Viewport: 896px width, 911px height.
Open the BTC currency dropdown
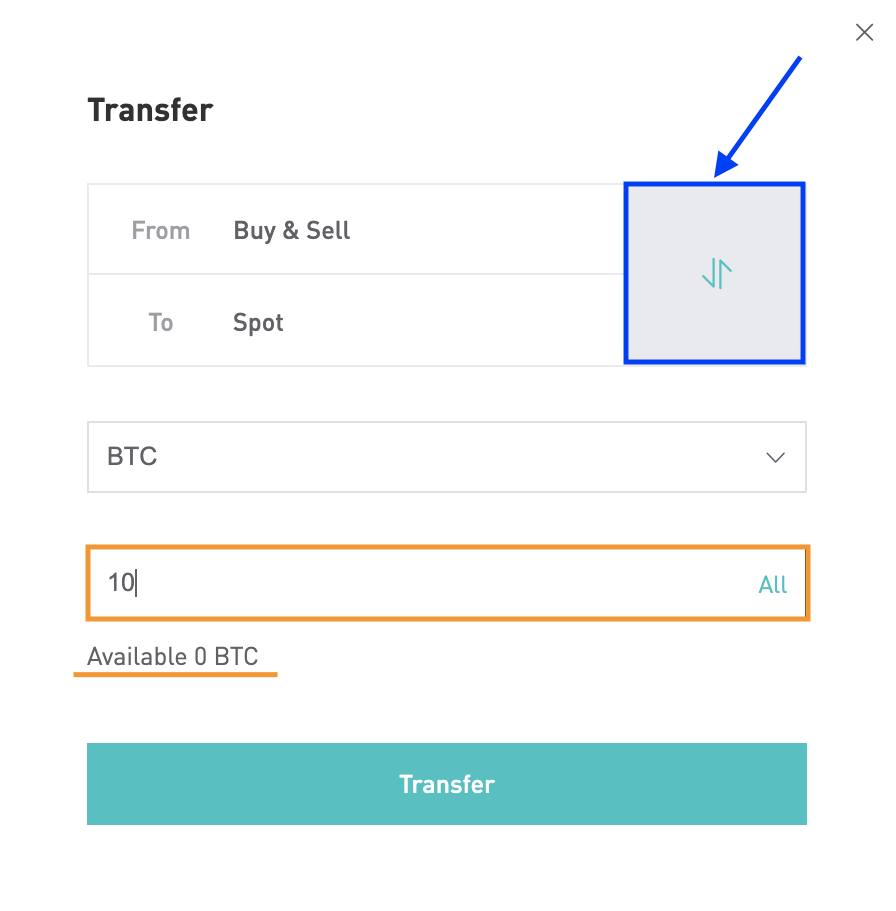[446, 457]
